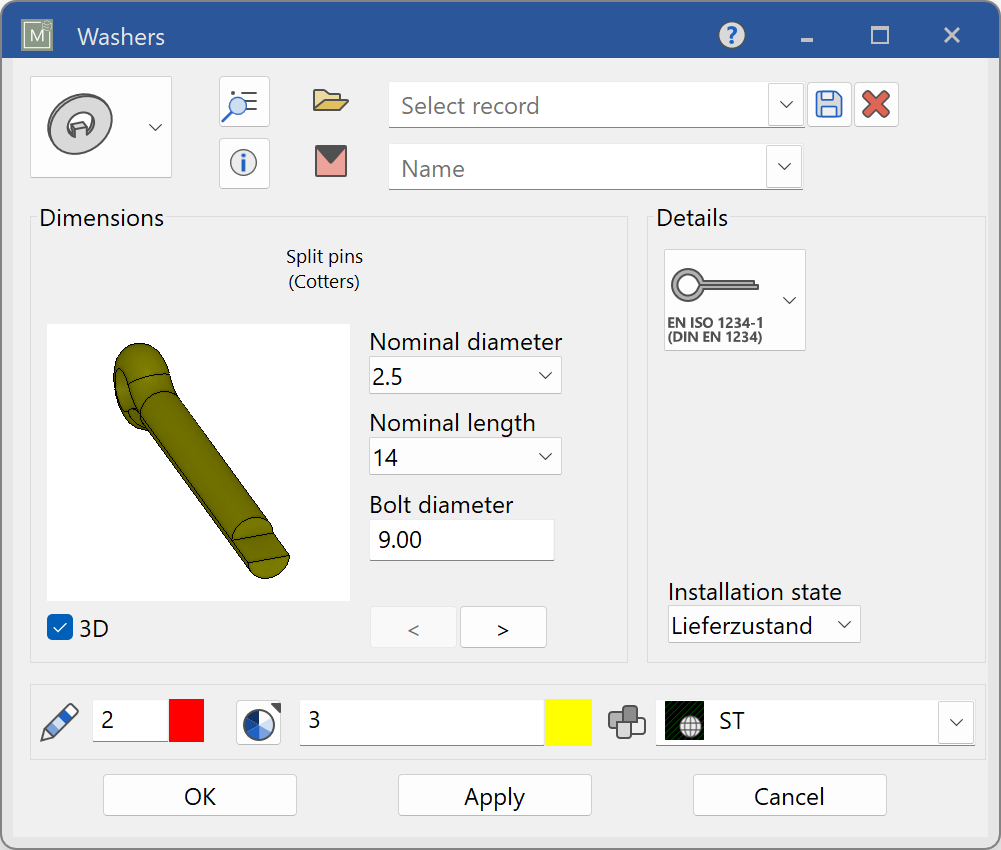This screenshot has height=850, width=1001.
Task: Open the part search dialog via magnifier icon
Action: coord(244,101)
